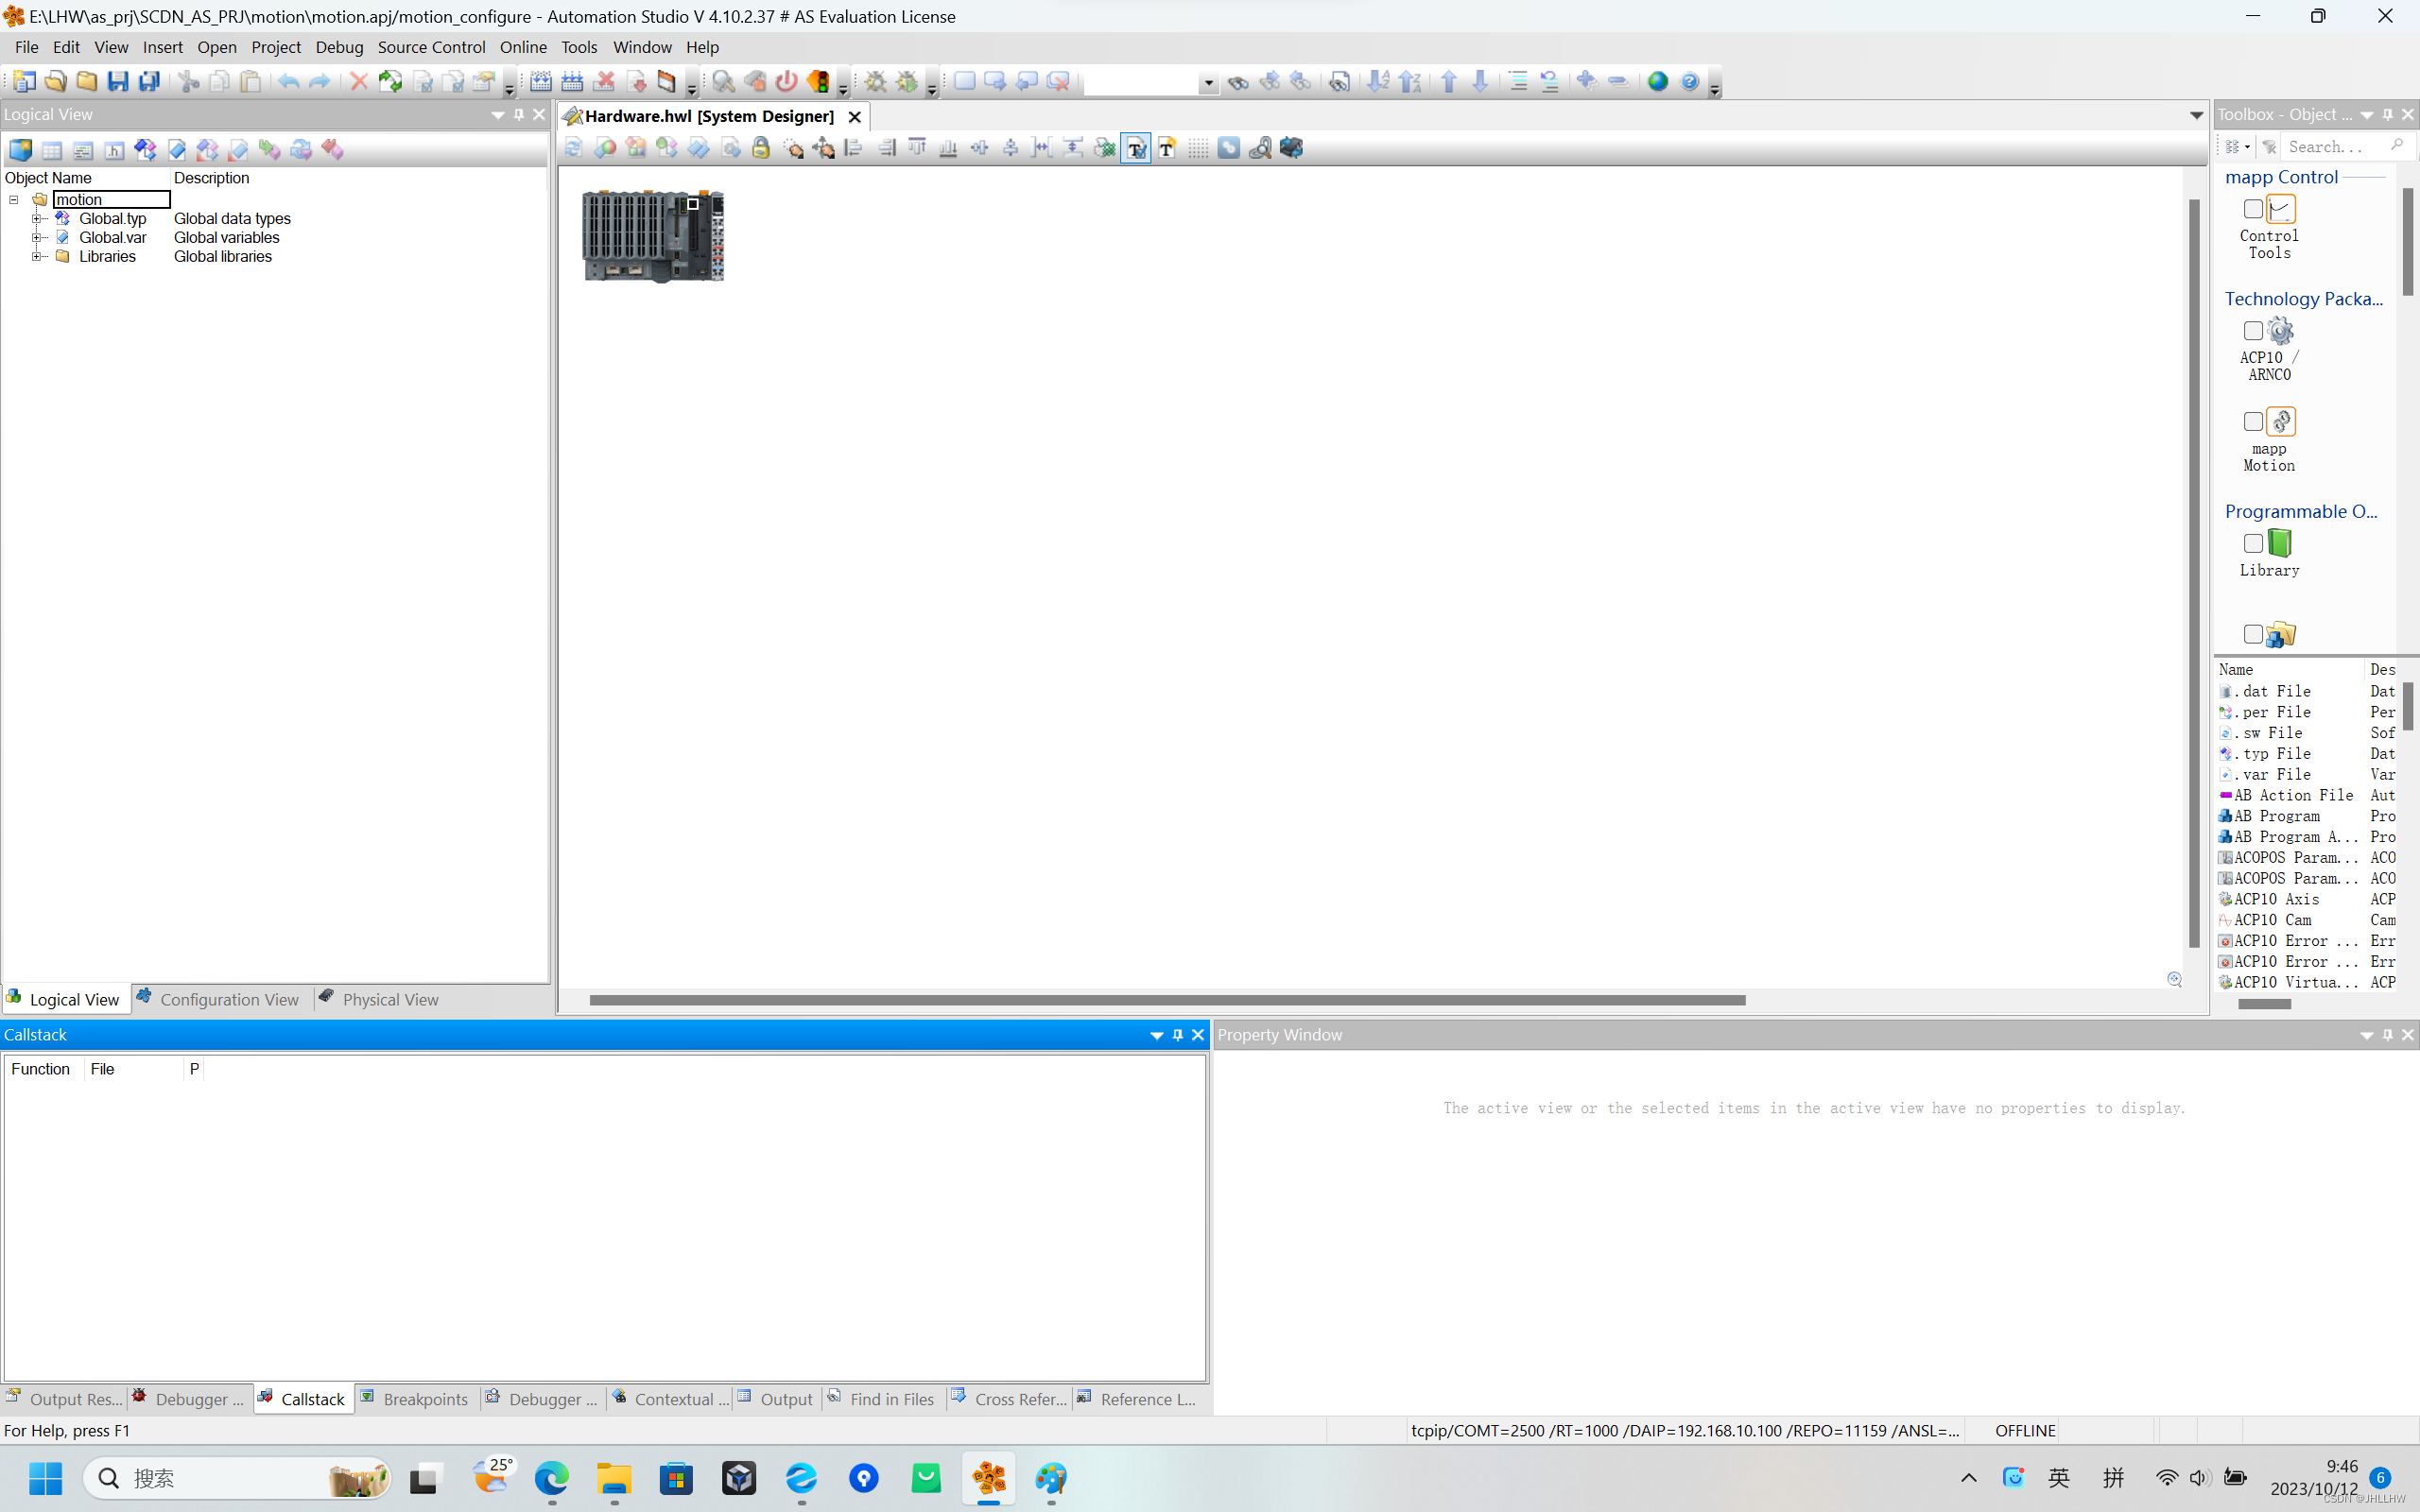The image size is (2420, 1512).
Task: Enable the Library checkbox in Toolbox
Action: point(2253,543)
